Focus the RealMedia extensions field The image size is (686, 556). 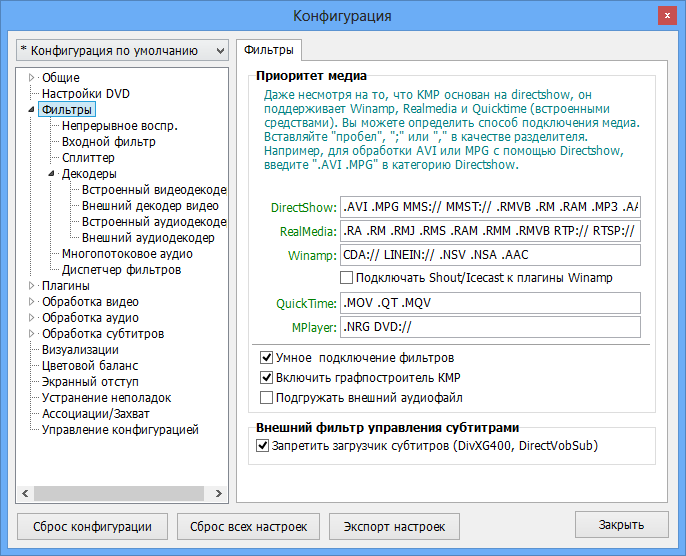pos(490,231)
